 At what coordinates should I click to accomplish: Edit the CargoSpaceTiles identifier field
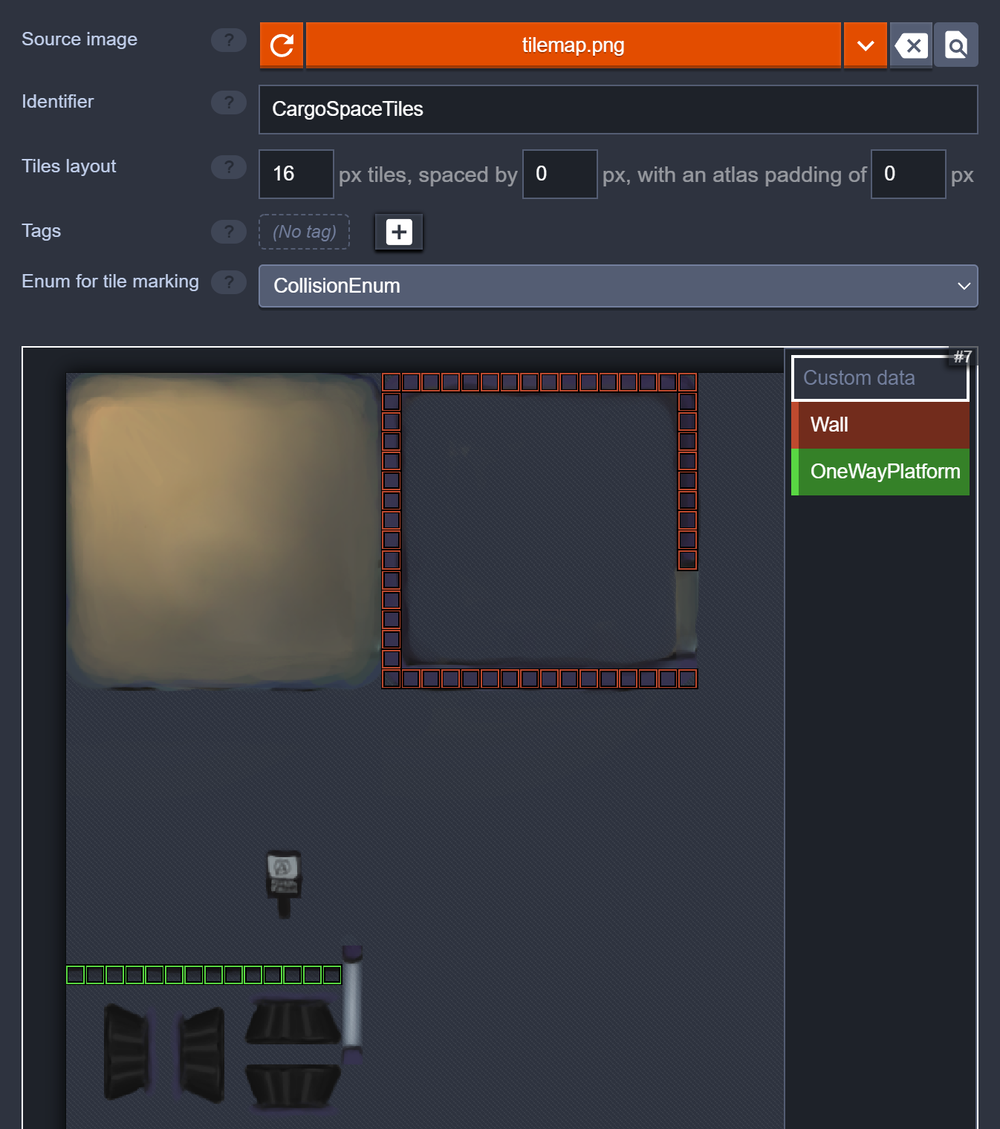(618, 110)
